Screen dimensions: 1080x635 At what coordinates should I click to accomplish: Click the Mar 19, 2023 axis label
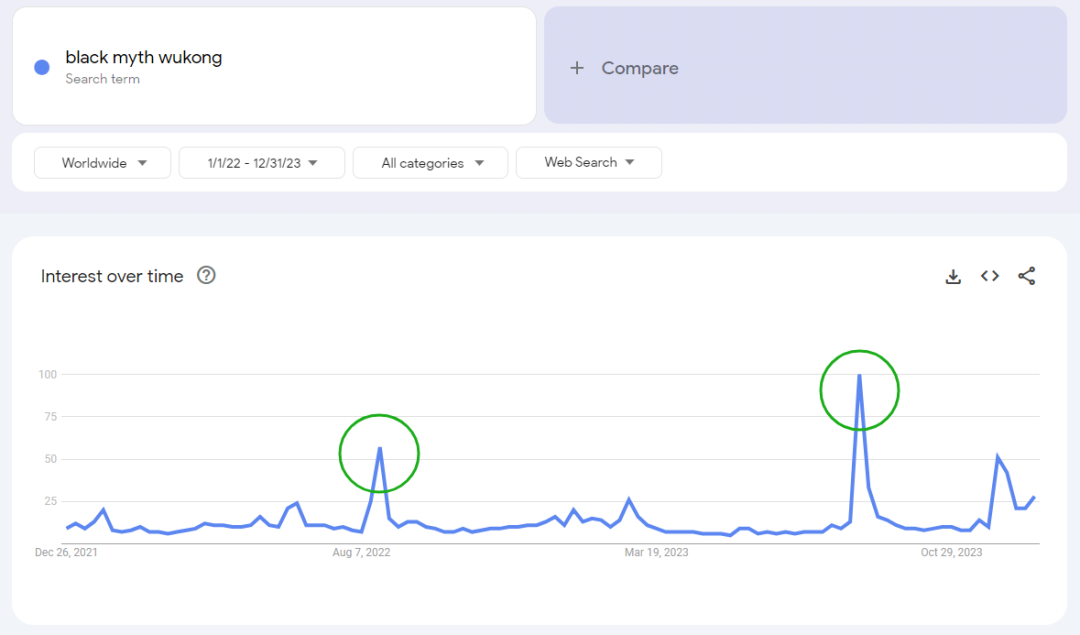(x=656, y=552)
